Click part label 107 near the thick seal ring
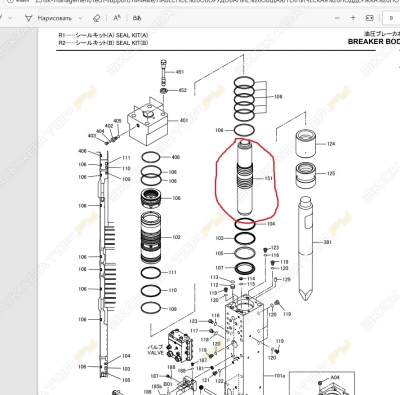 point(219,268)
